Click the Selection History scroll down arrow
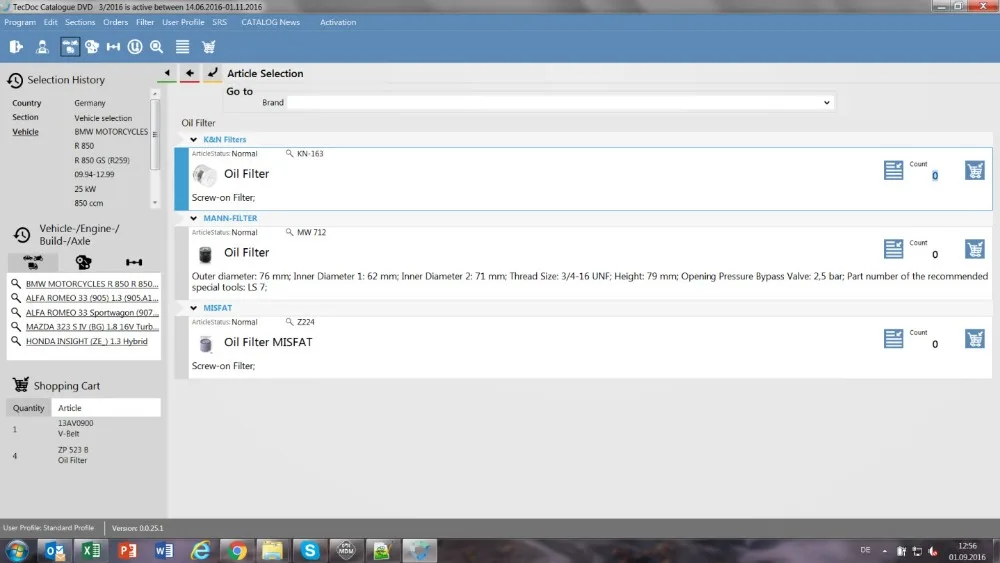The width and height of the screenshot is (1000, 563). 155,203
